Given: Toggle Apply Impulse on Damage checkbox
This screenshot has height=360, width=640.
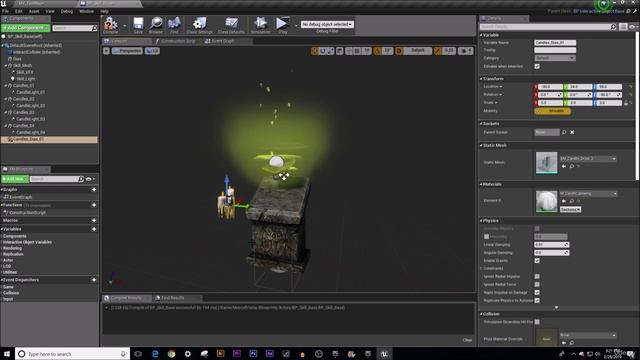Looking at the screenshot, I should coord(537,293).
